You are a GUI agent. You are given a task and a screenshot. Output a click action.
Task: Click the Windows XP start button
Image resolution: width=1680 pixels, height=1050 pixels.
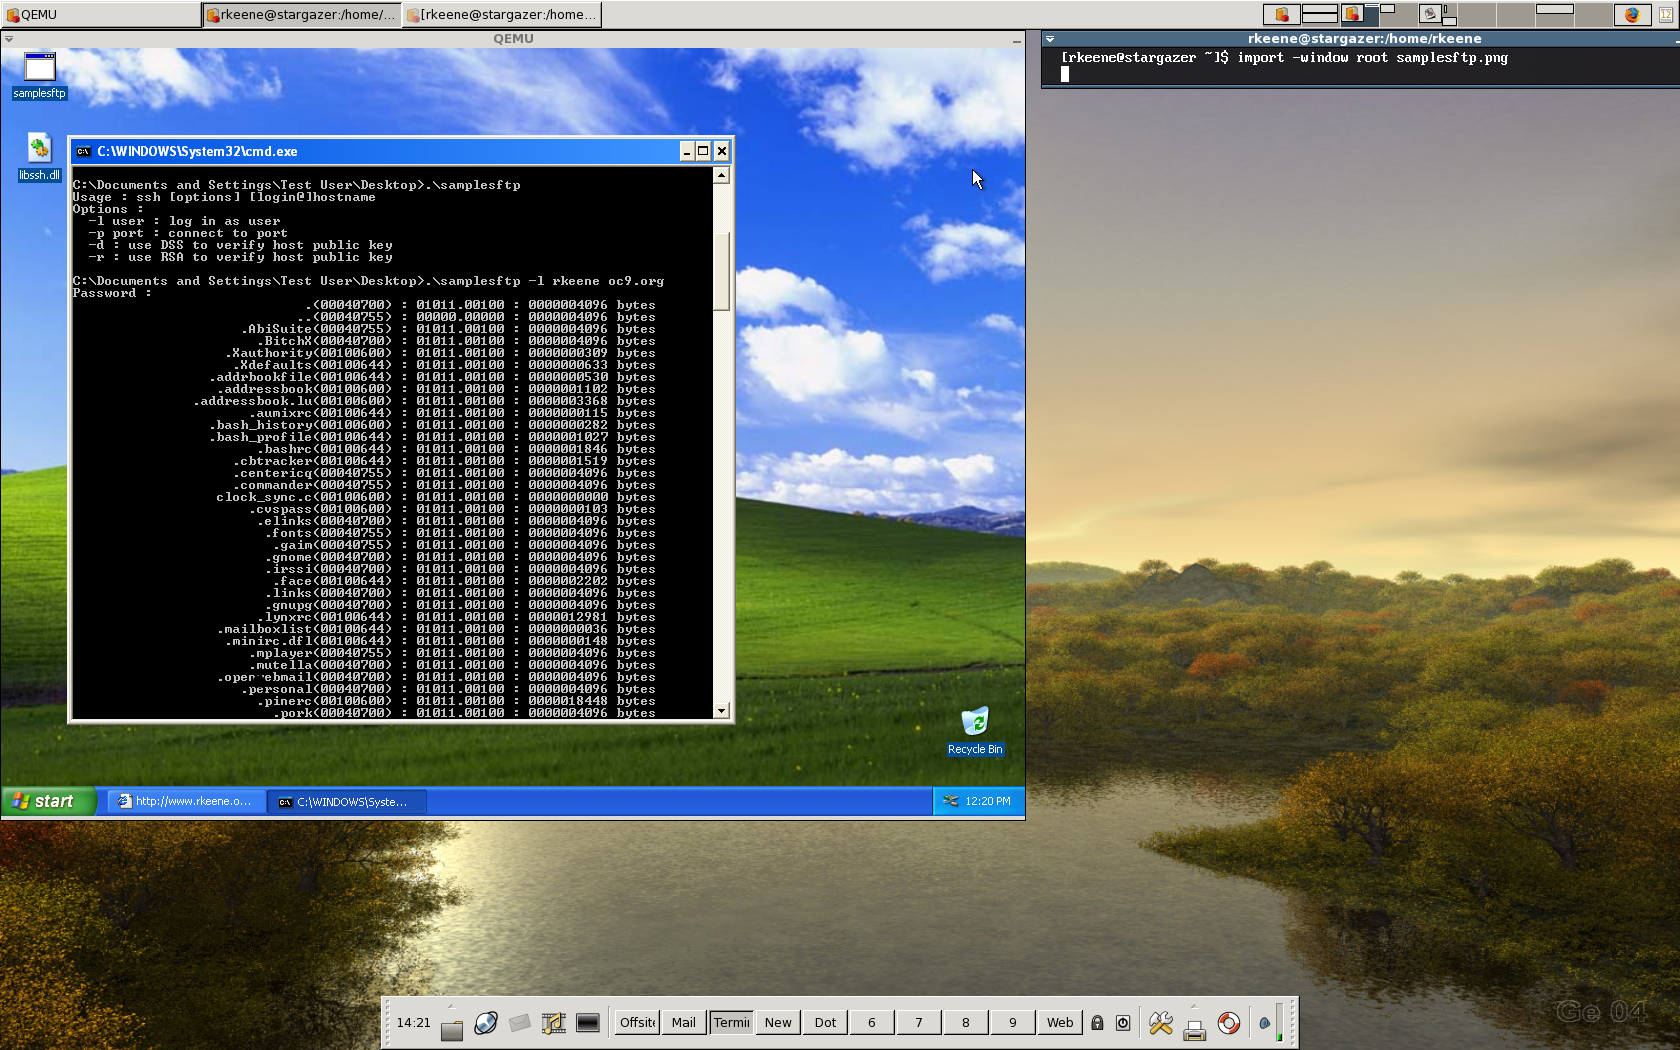[x=48, y=801]
